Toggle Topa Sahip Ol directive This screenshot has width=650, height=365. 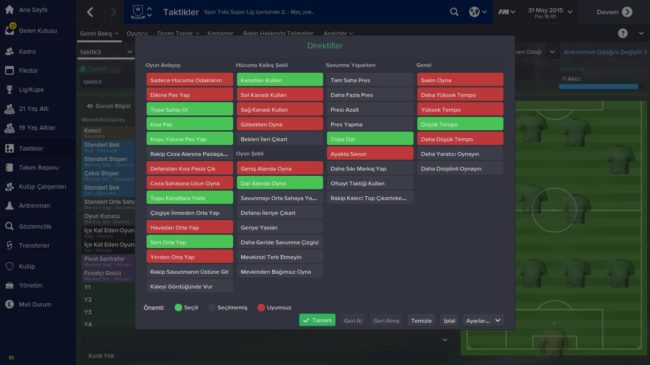[189, 110]
